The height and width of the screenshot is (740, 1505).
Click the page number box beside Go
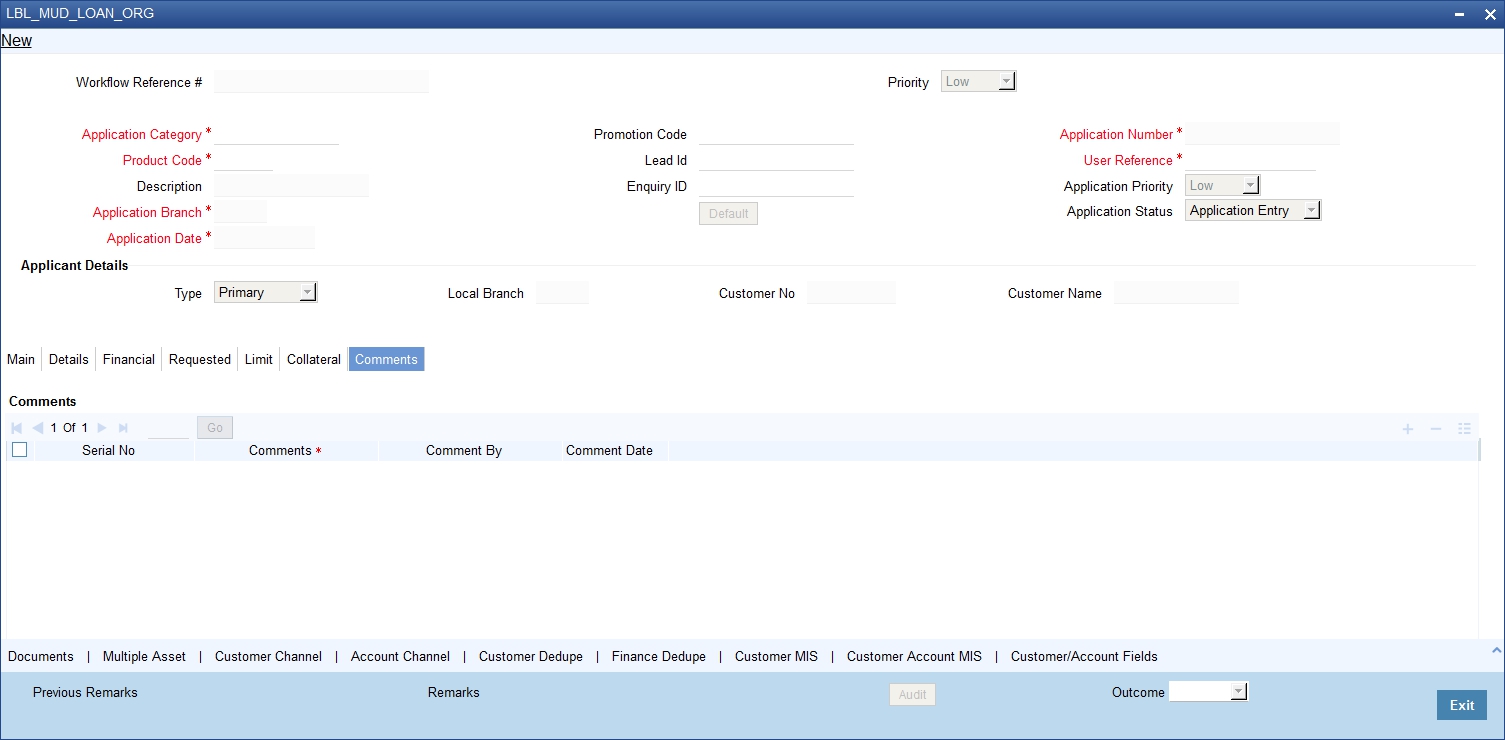click(x=168, y=428)
